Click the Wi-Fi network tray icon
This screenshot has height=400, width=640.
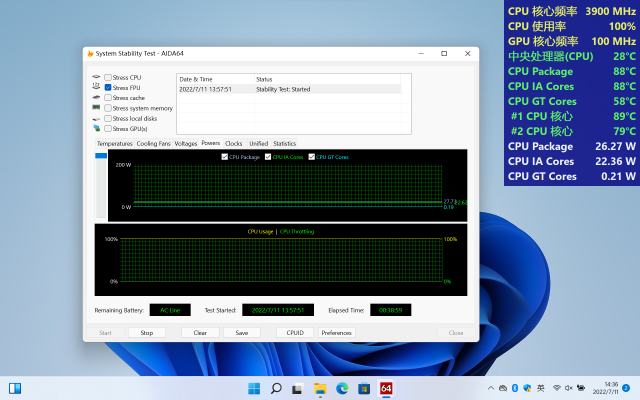point(556,388)
